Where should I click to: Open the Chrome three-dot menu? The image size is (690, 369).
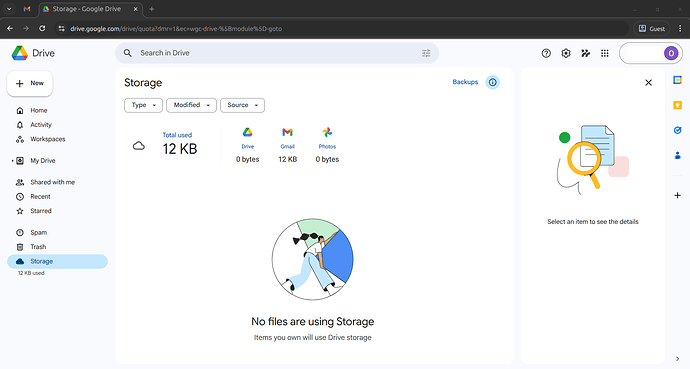[x=680, y=29]
